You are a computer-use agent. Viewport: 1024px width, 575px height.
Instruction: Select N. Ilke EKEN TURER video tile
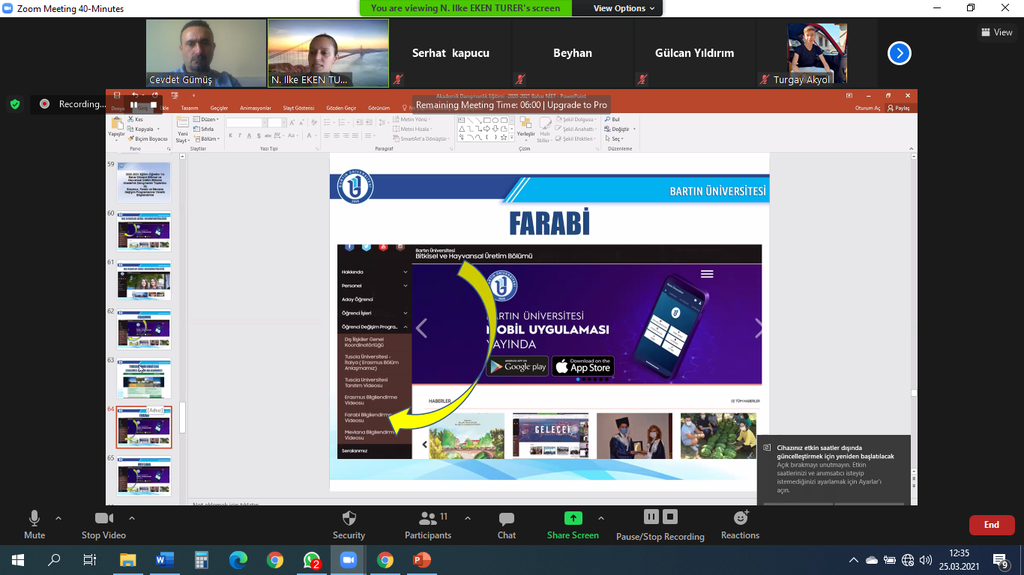coord(328,53)
